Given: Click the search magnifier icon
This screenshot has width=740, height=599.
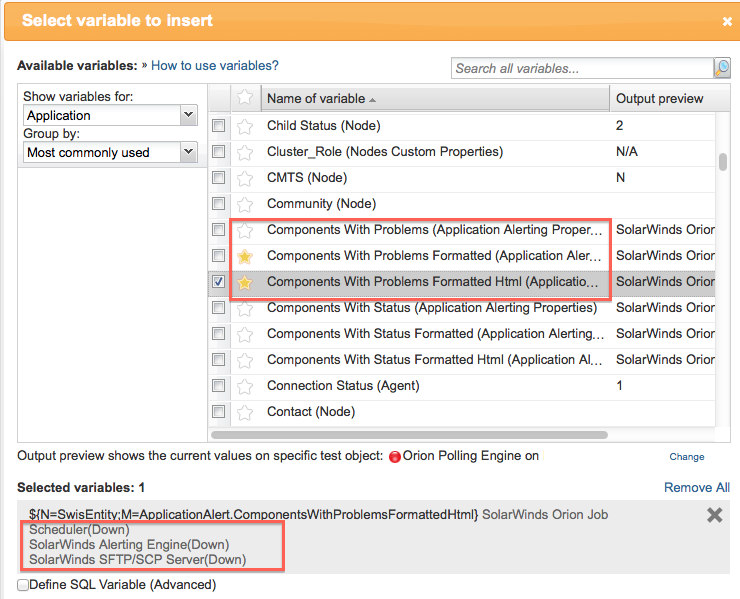Looking at the screenshot, I should (722, 68).
